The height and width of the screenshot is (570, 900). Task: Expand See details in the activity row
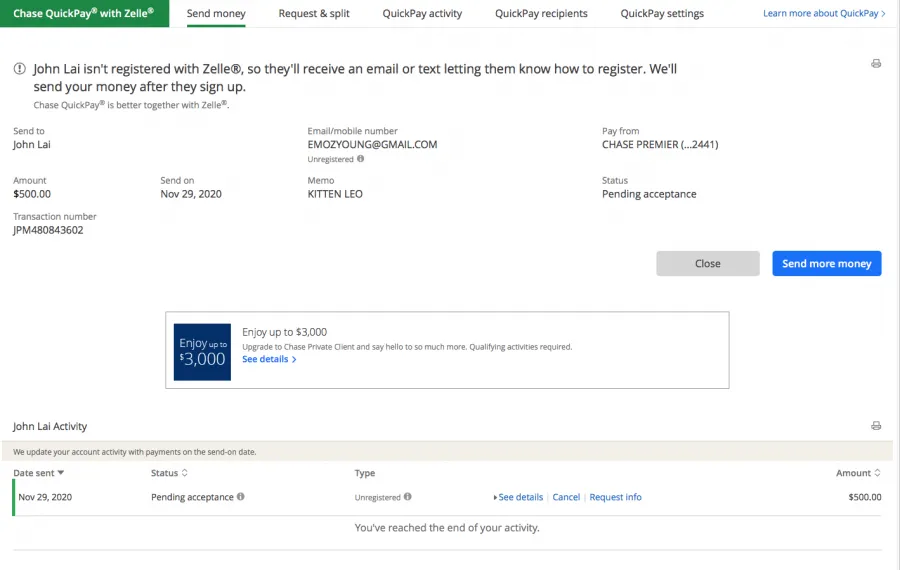coord(518,497)
